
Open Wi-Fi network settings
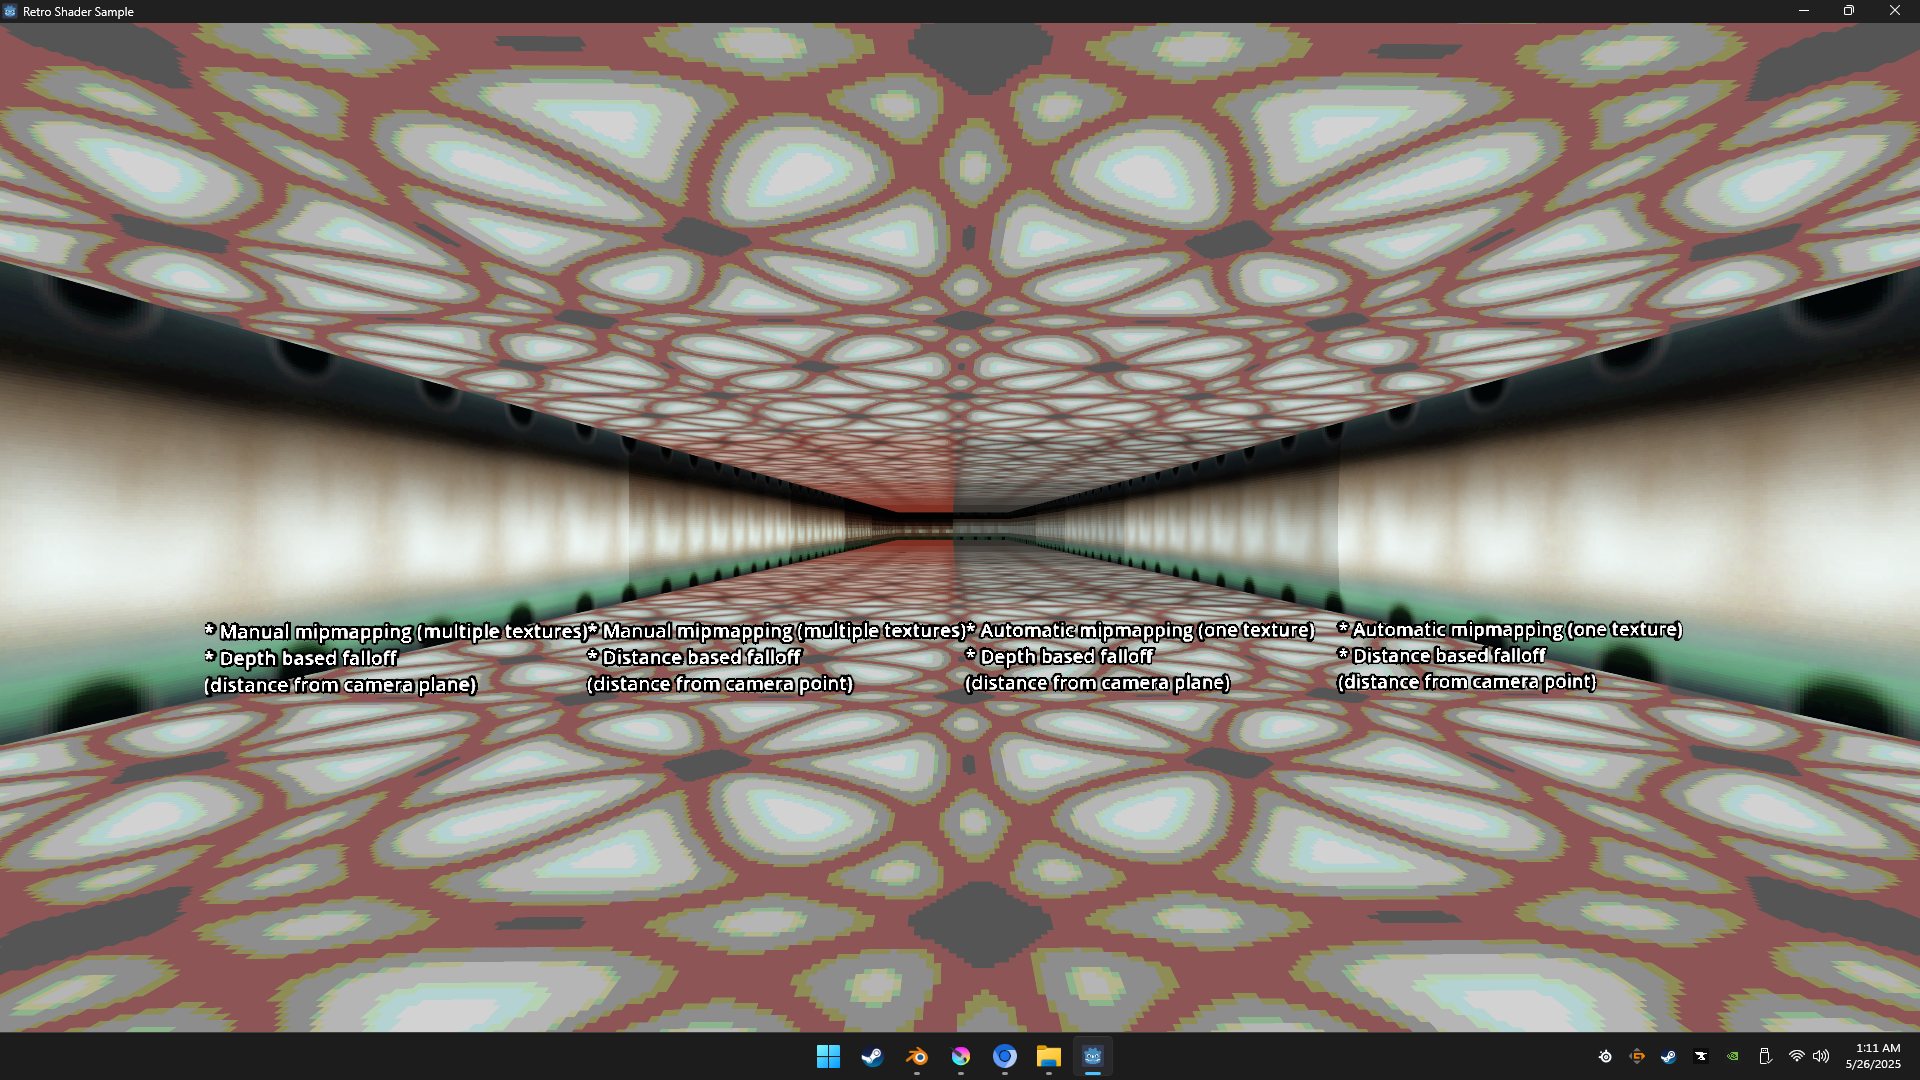[x=1796, y=1056]
